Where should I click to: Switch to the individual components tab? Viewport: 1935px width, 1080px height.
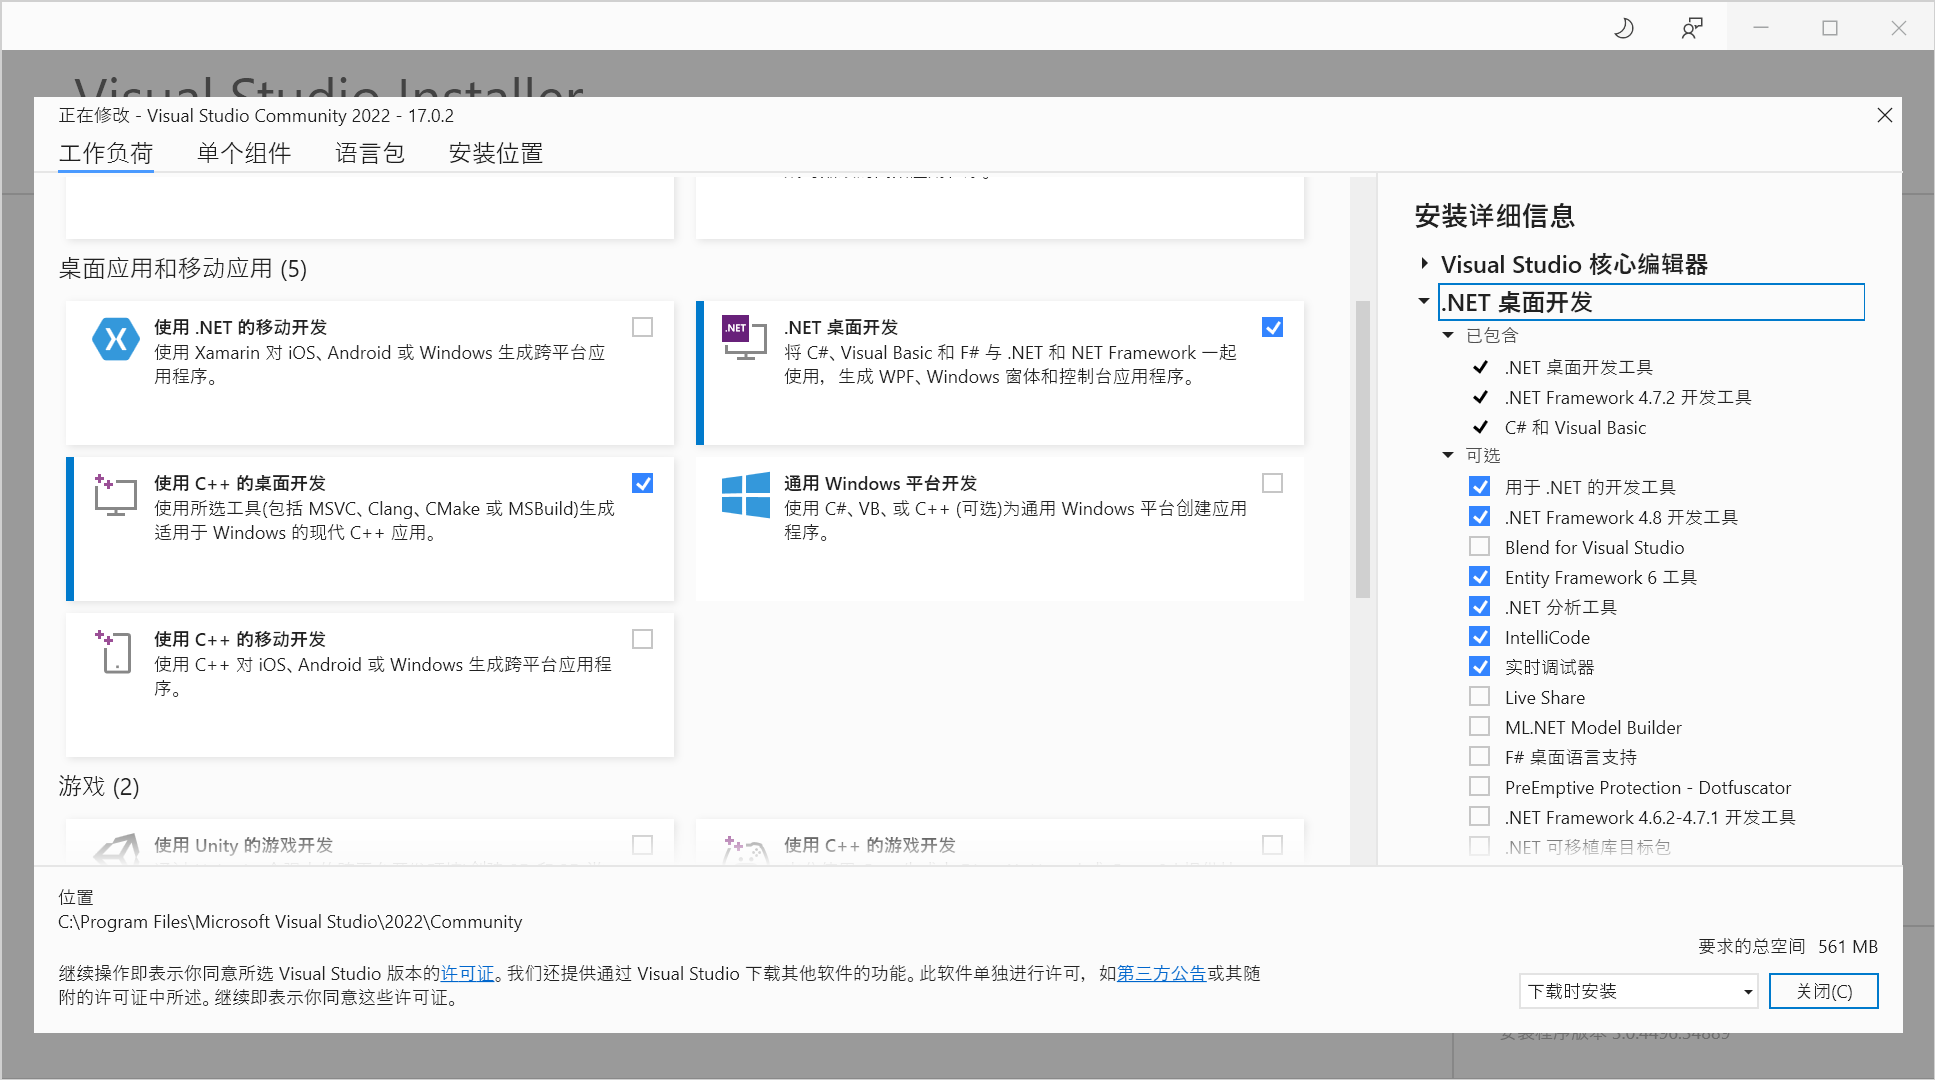(x=243, y=153)
